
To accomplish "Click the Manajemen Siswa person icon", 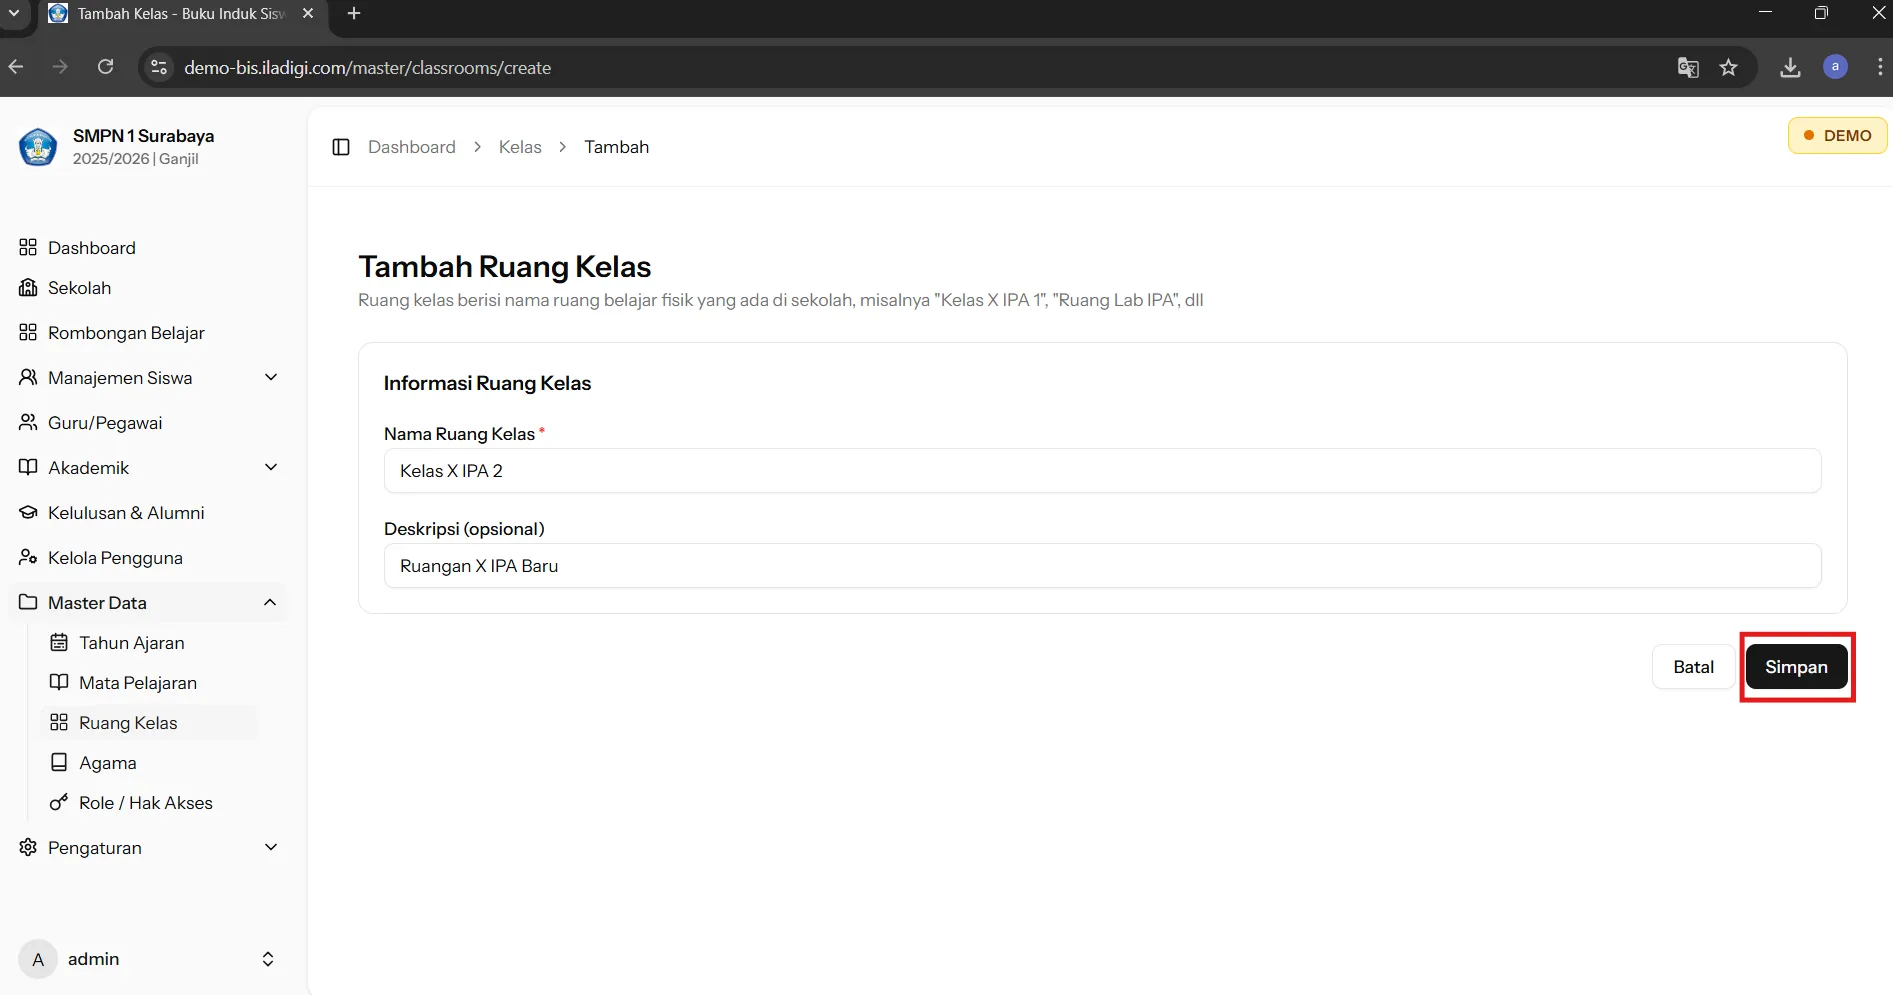I will coord(28,377).
